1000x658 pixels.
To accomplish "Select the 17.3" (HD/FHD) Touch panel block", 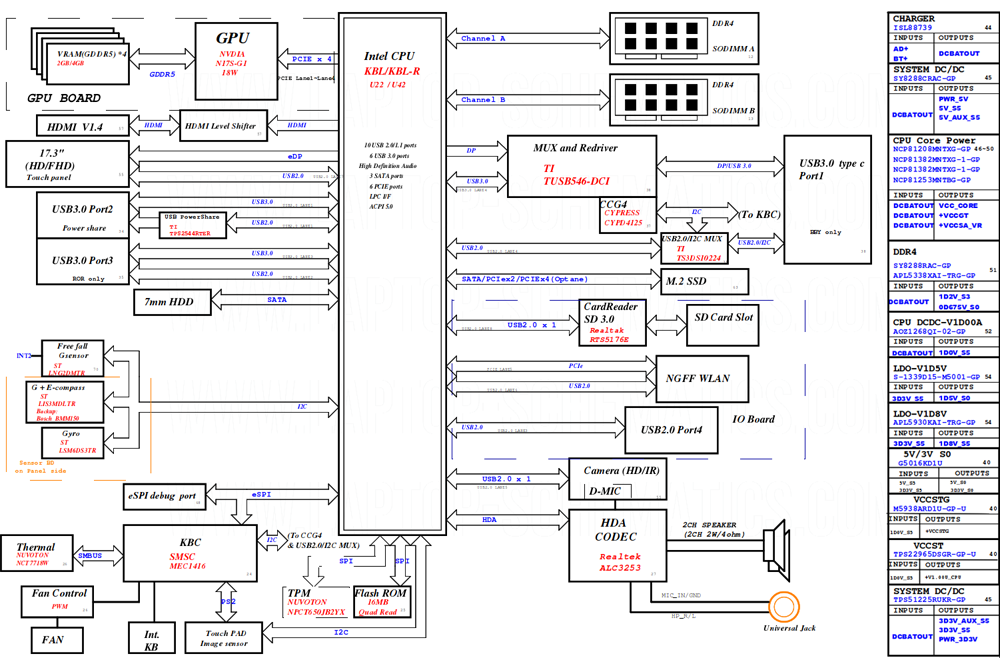I will [67, 164].
